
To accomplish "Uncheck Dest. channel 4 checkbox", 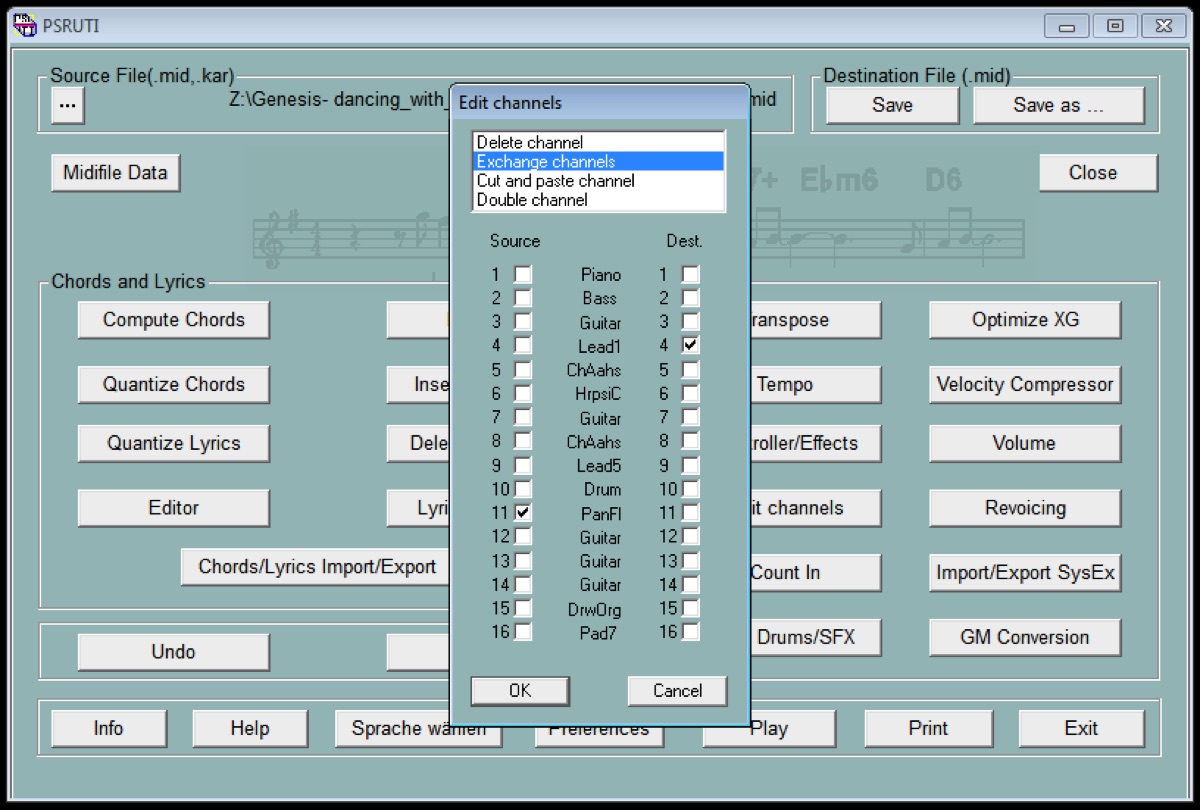I will point(691,345).
